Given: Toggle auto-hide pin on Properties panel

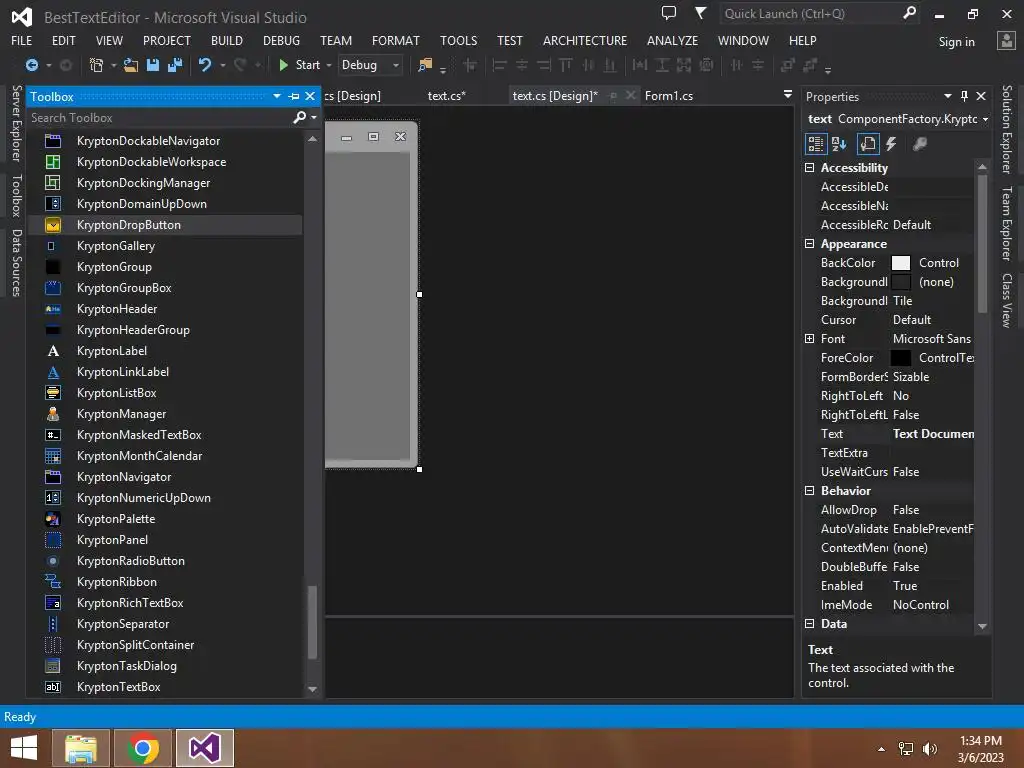Looking at the screenshot, I should pos(964,96).
